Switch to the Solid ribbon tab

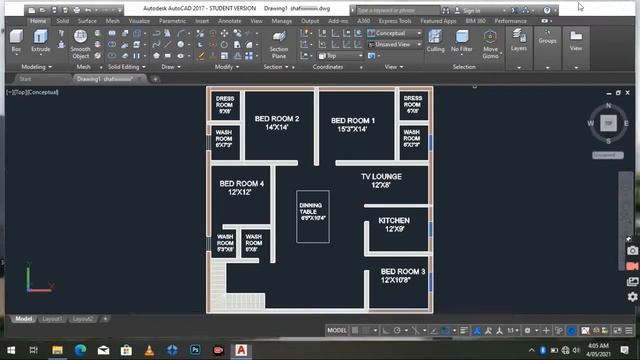62,21
